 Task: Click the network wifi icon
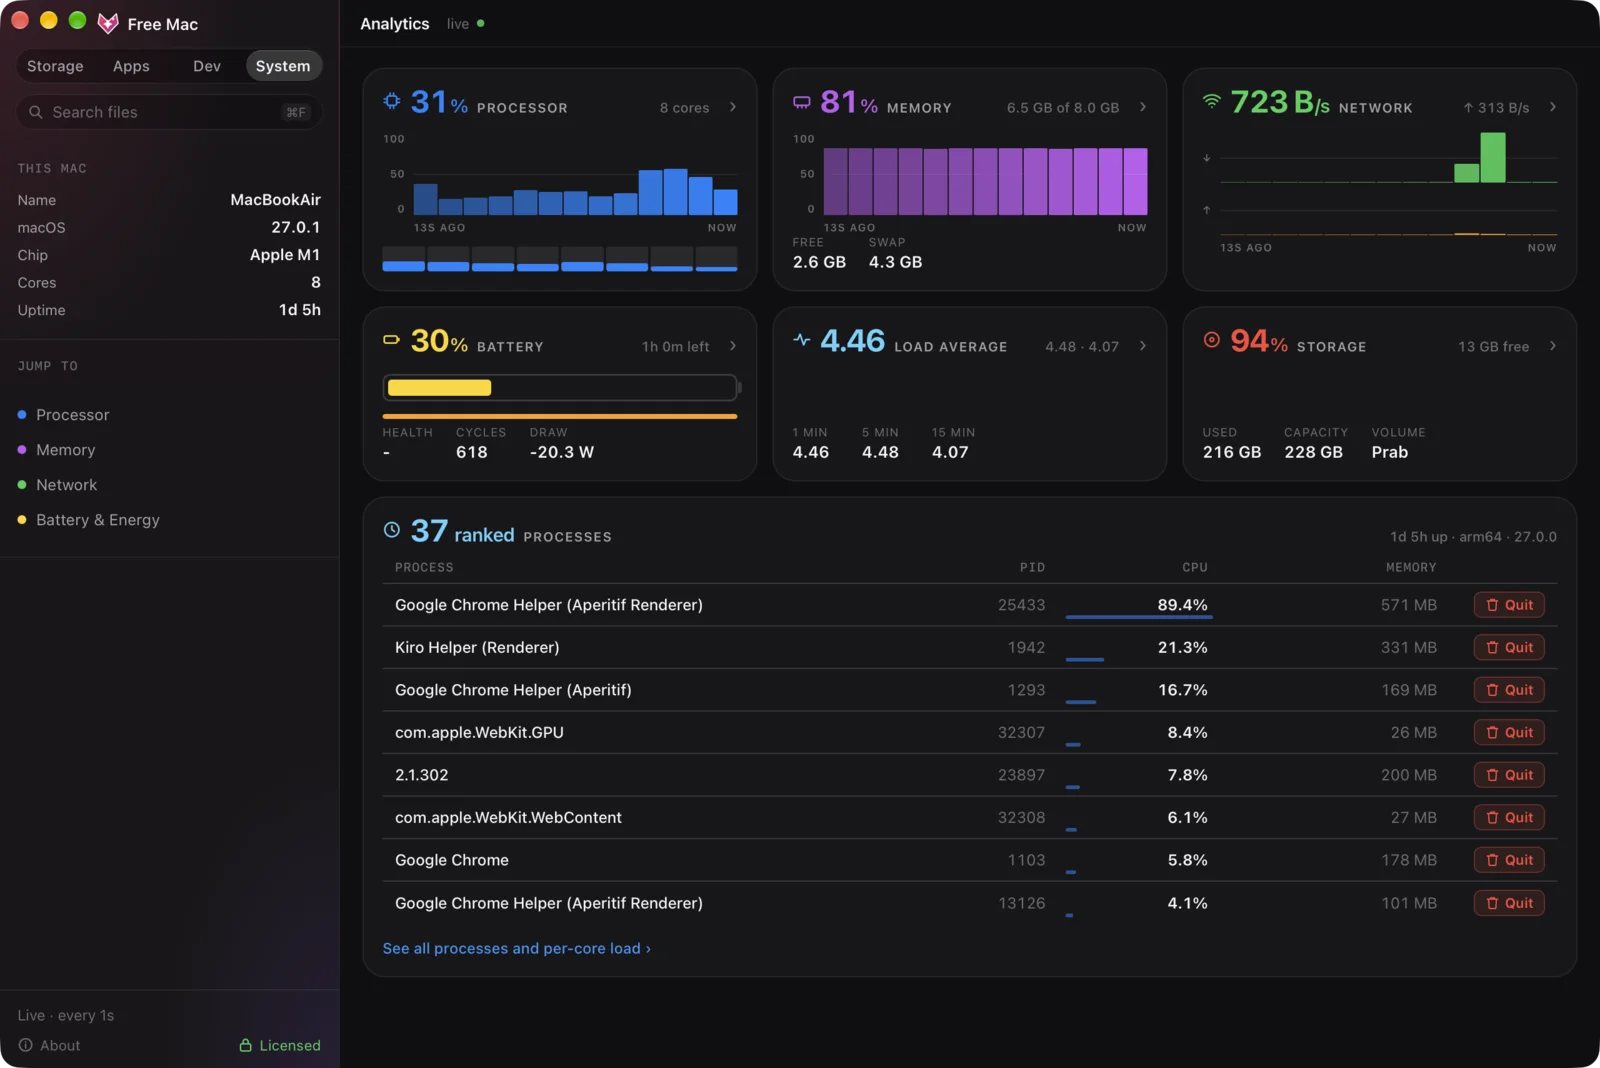[x=1212, y=101]
